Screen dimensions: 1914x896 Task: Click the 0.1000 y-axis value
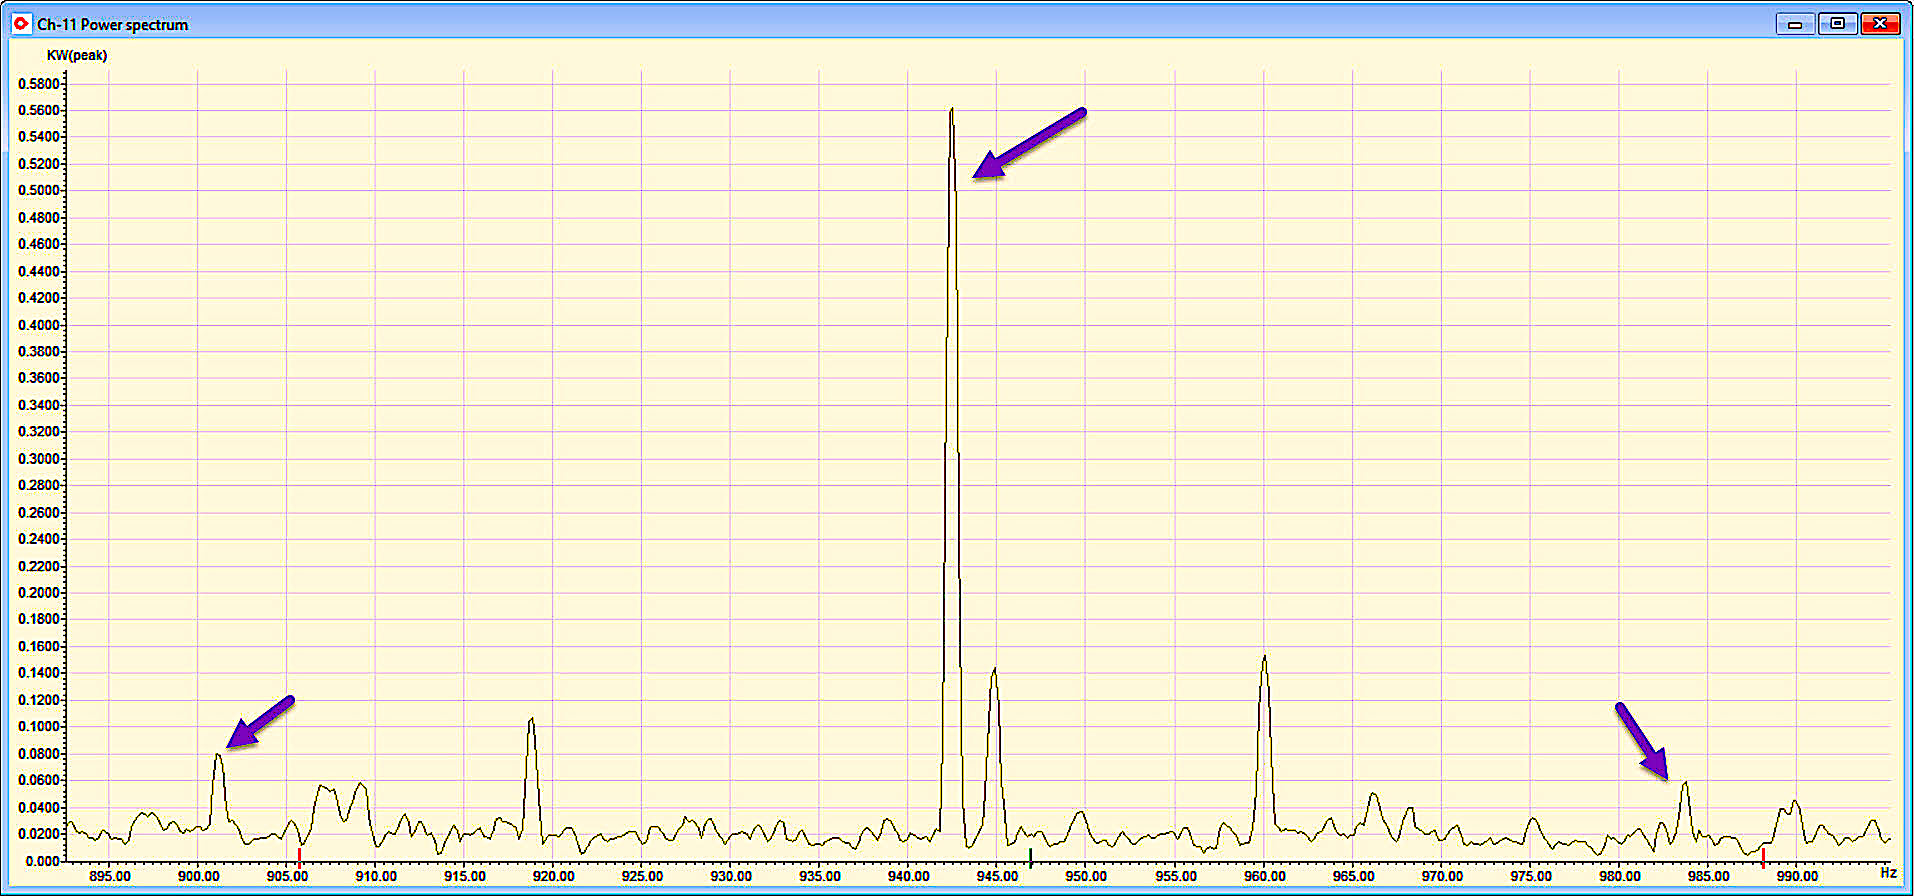click(x=39, y=727)
